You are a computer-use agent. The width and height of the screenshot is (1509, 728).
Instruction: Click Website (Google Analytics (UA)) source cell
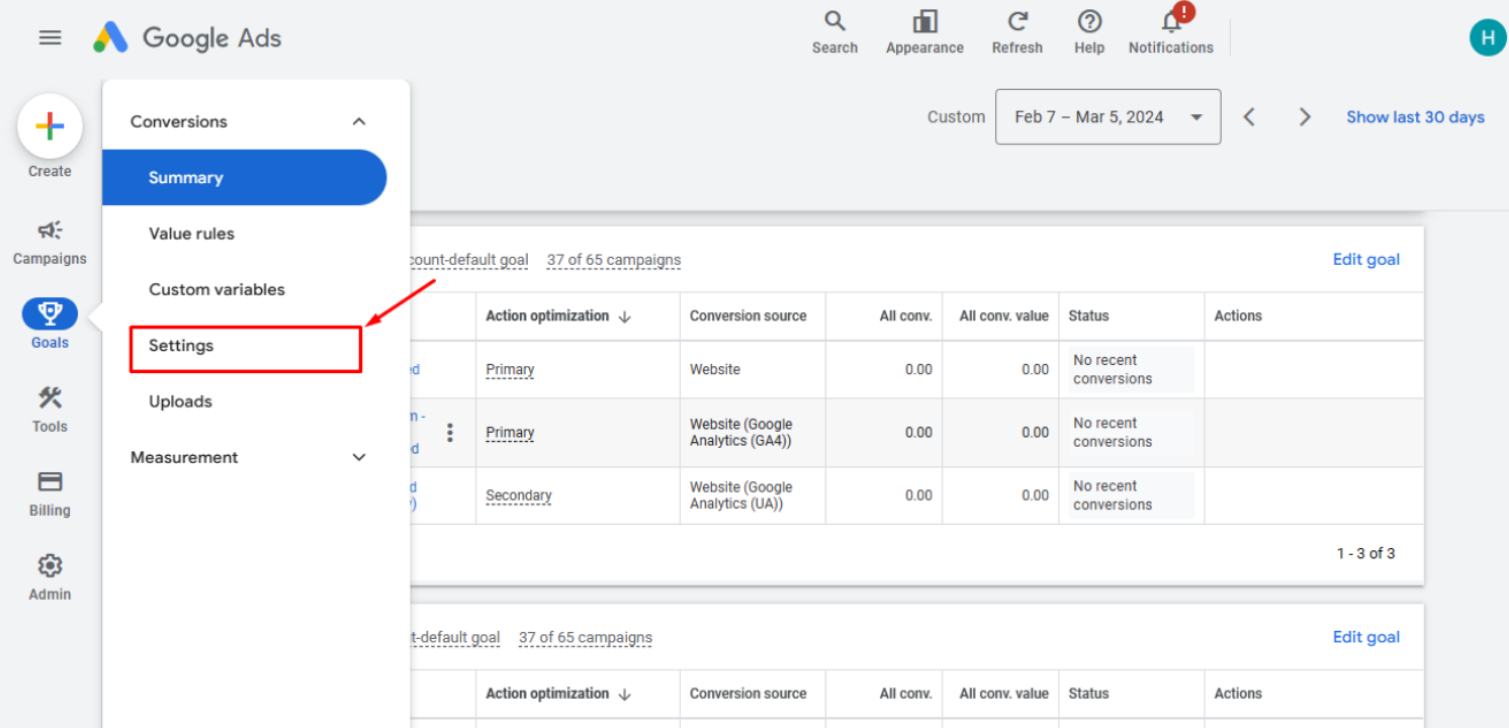click(x=741, y=496)
